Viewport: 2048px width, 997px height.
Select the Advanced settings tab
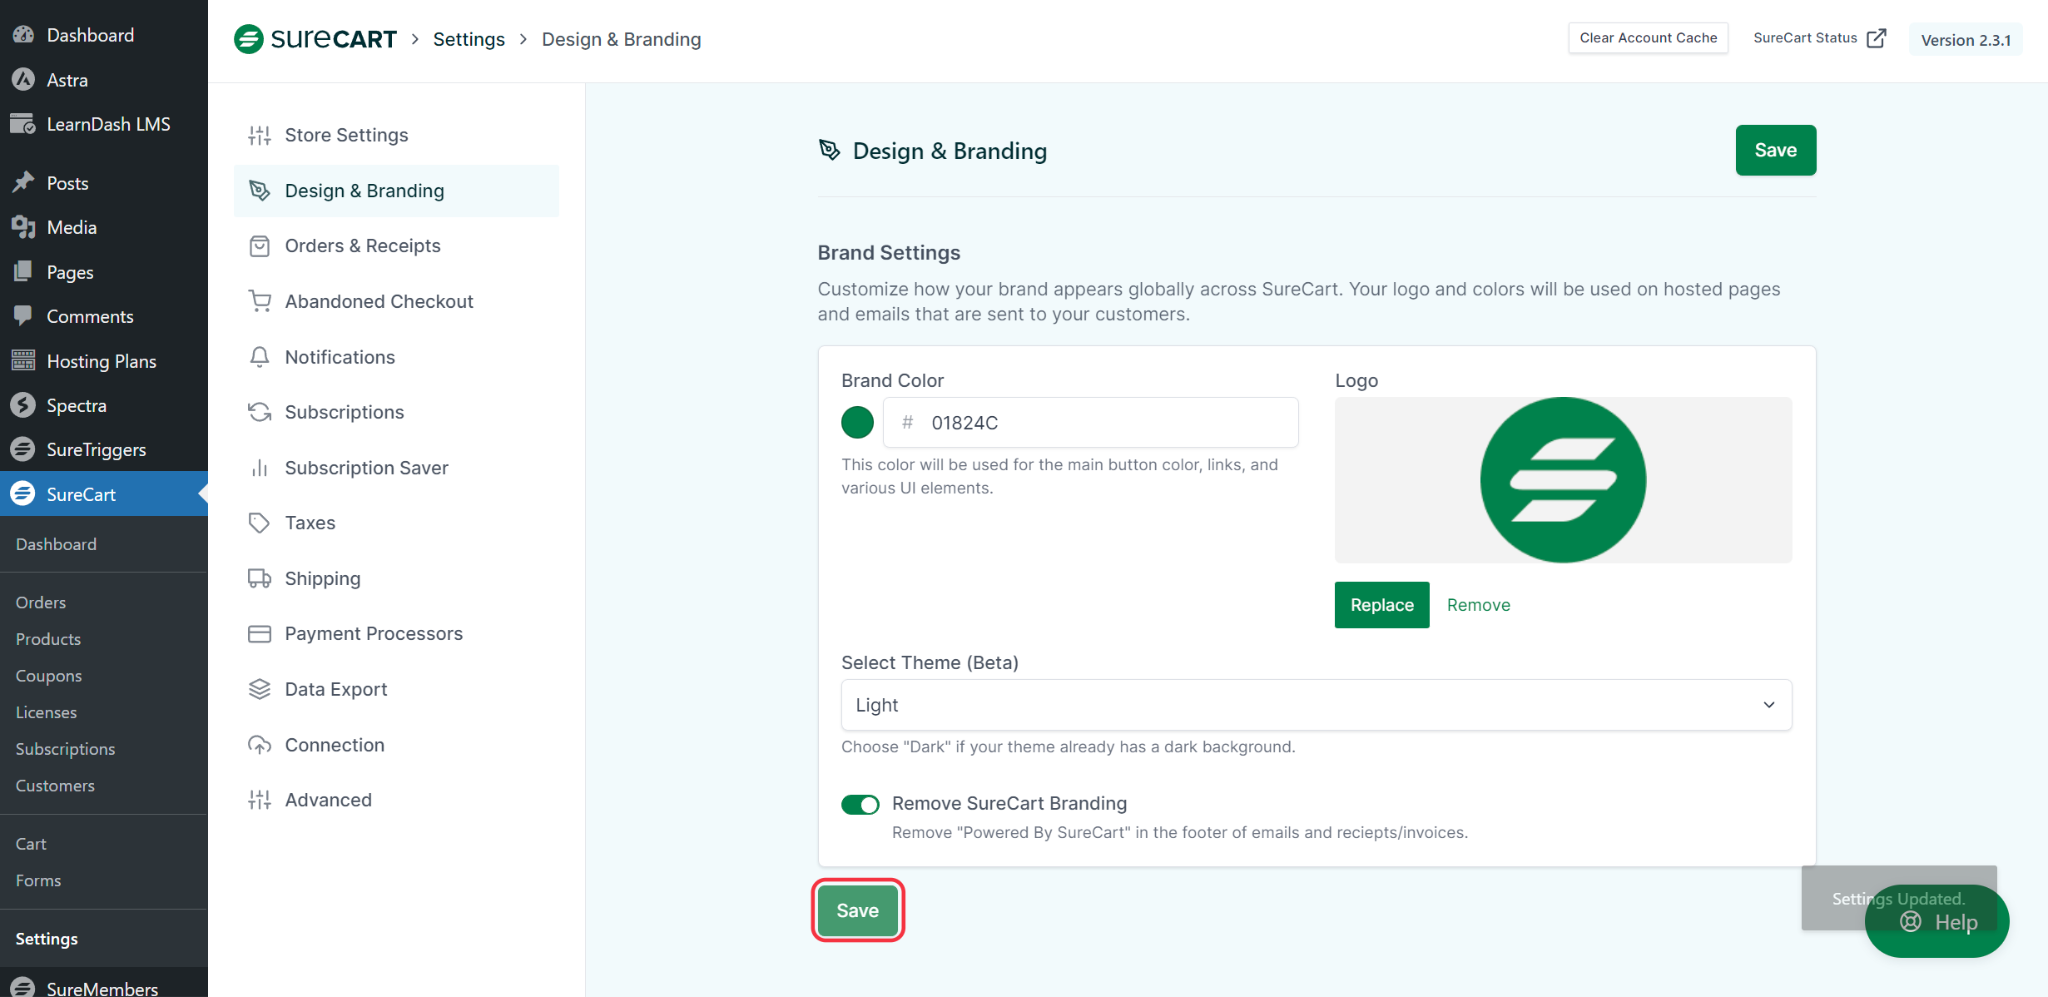[396, 800]
